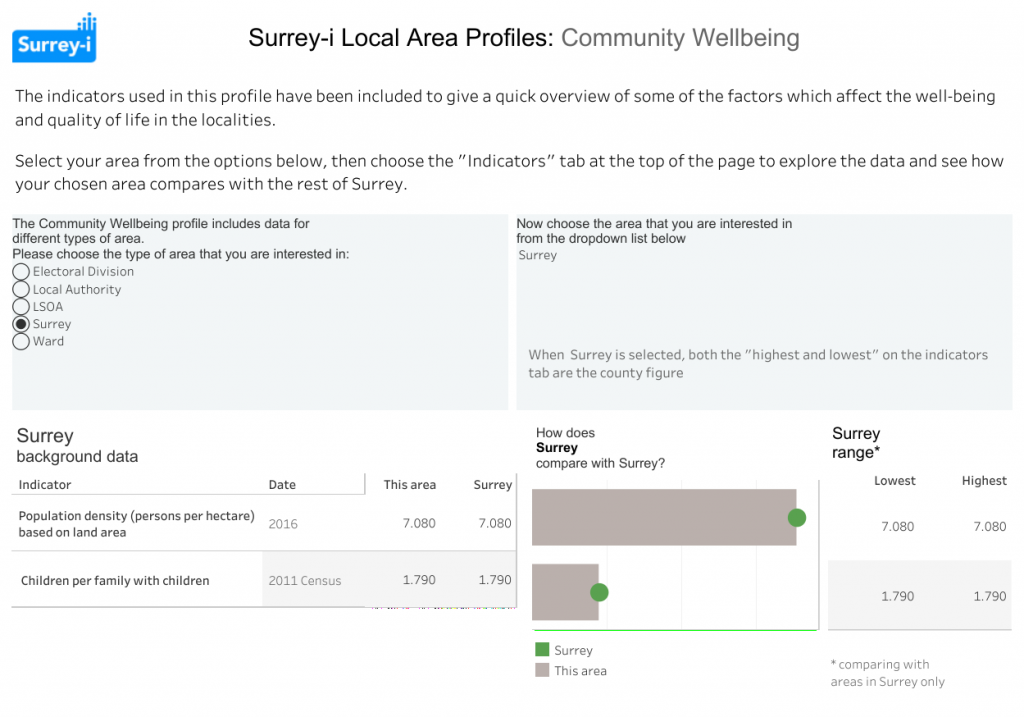Switch area type to Ward
1024x717 pixels.
click(x=21, y=342)
